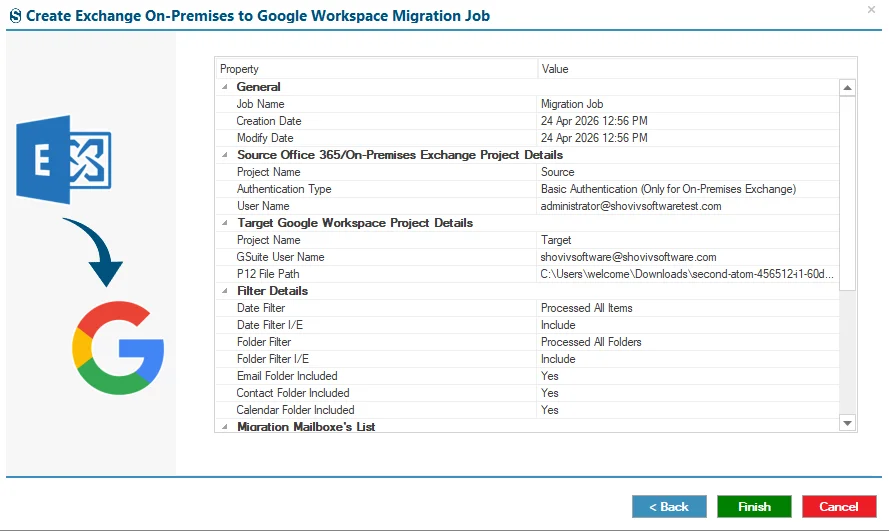Click the Migration Job value

(x=572, y=104)
